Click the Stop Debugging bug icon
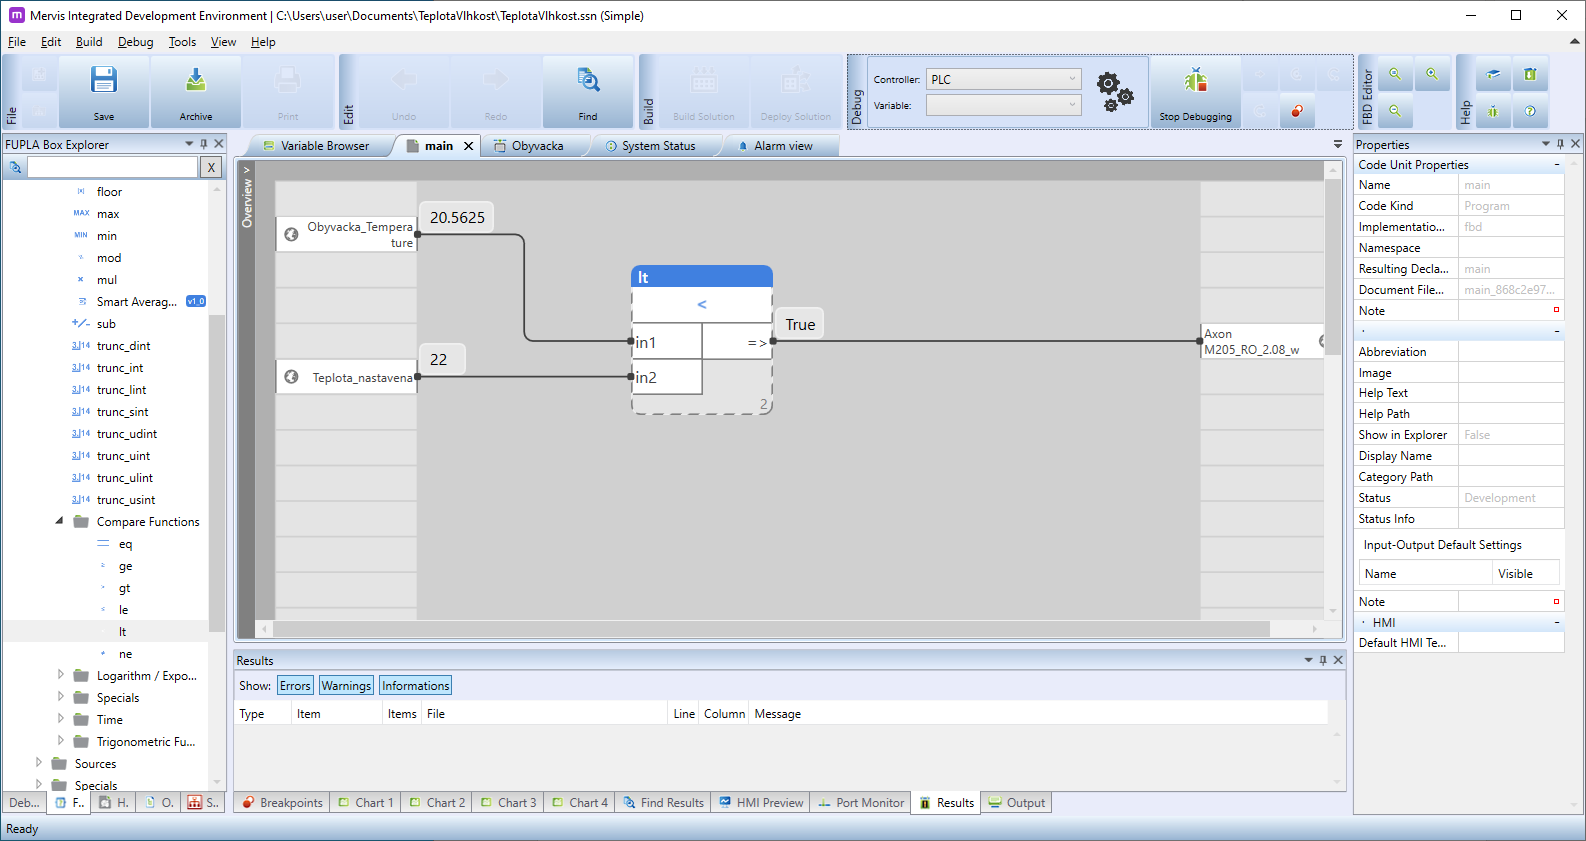This screenshot has width=1586, height=841. coord(1195,81)
